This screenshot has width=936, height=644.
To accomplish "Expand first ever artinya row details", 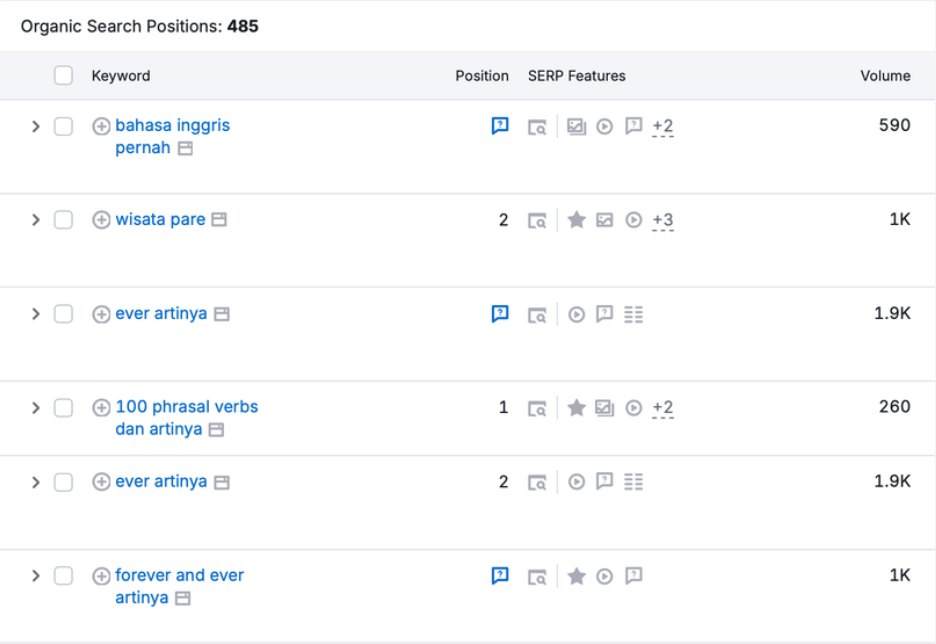I will click(x=35, y=313).
